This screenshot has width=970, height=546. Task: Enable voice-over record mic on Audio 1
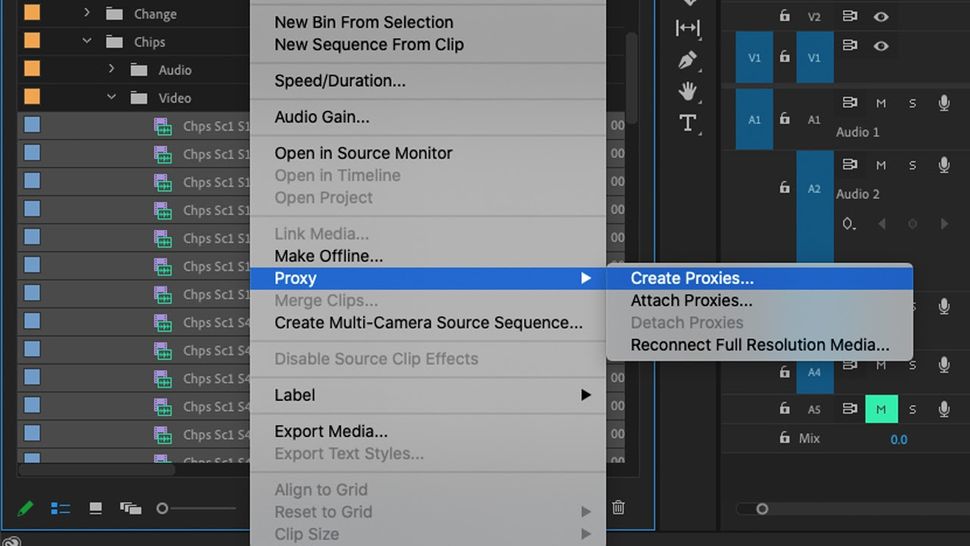point(944,103)
